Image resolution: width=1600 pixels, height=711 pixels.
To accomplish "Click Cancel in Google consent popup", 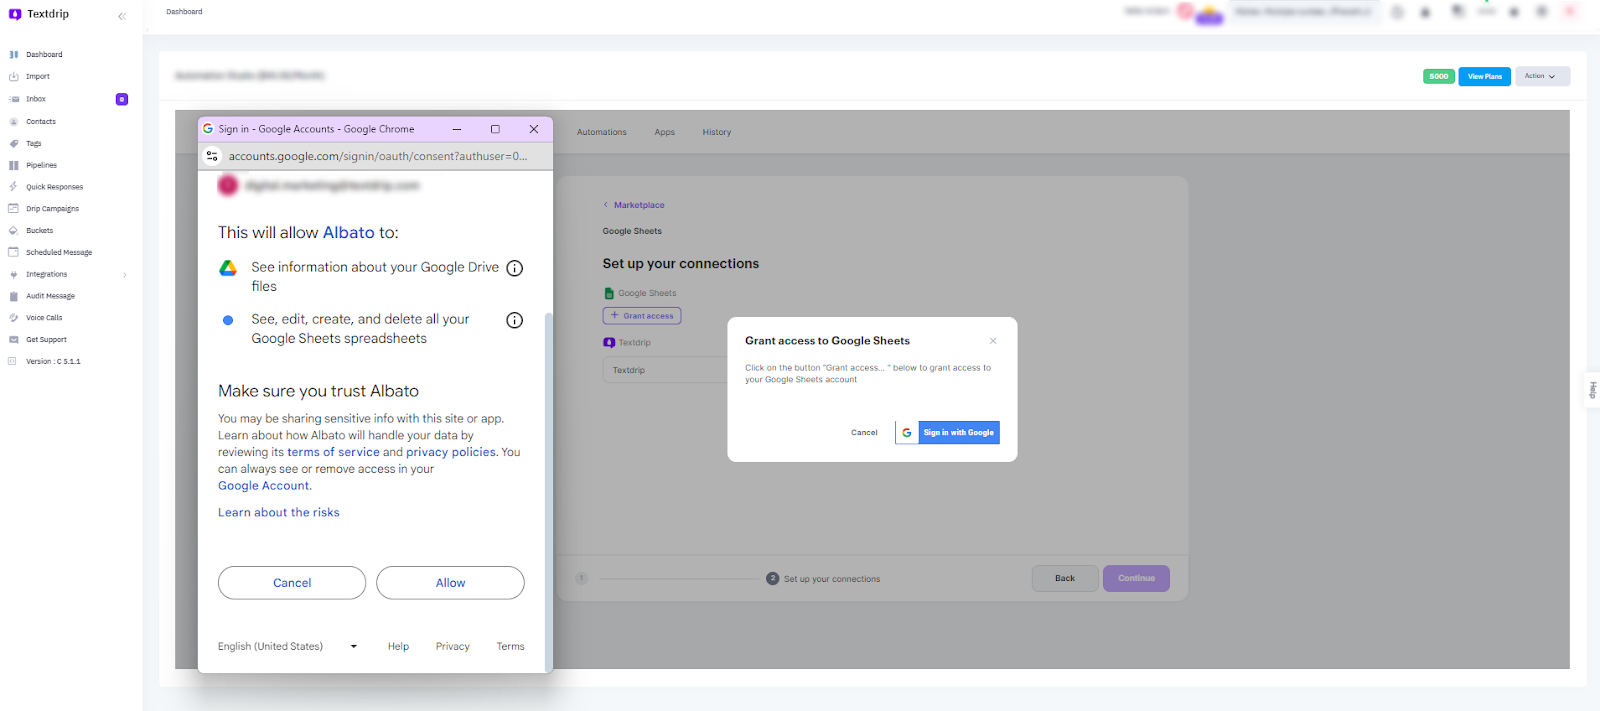I will 292,583.
